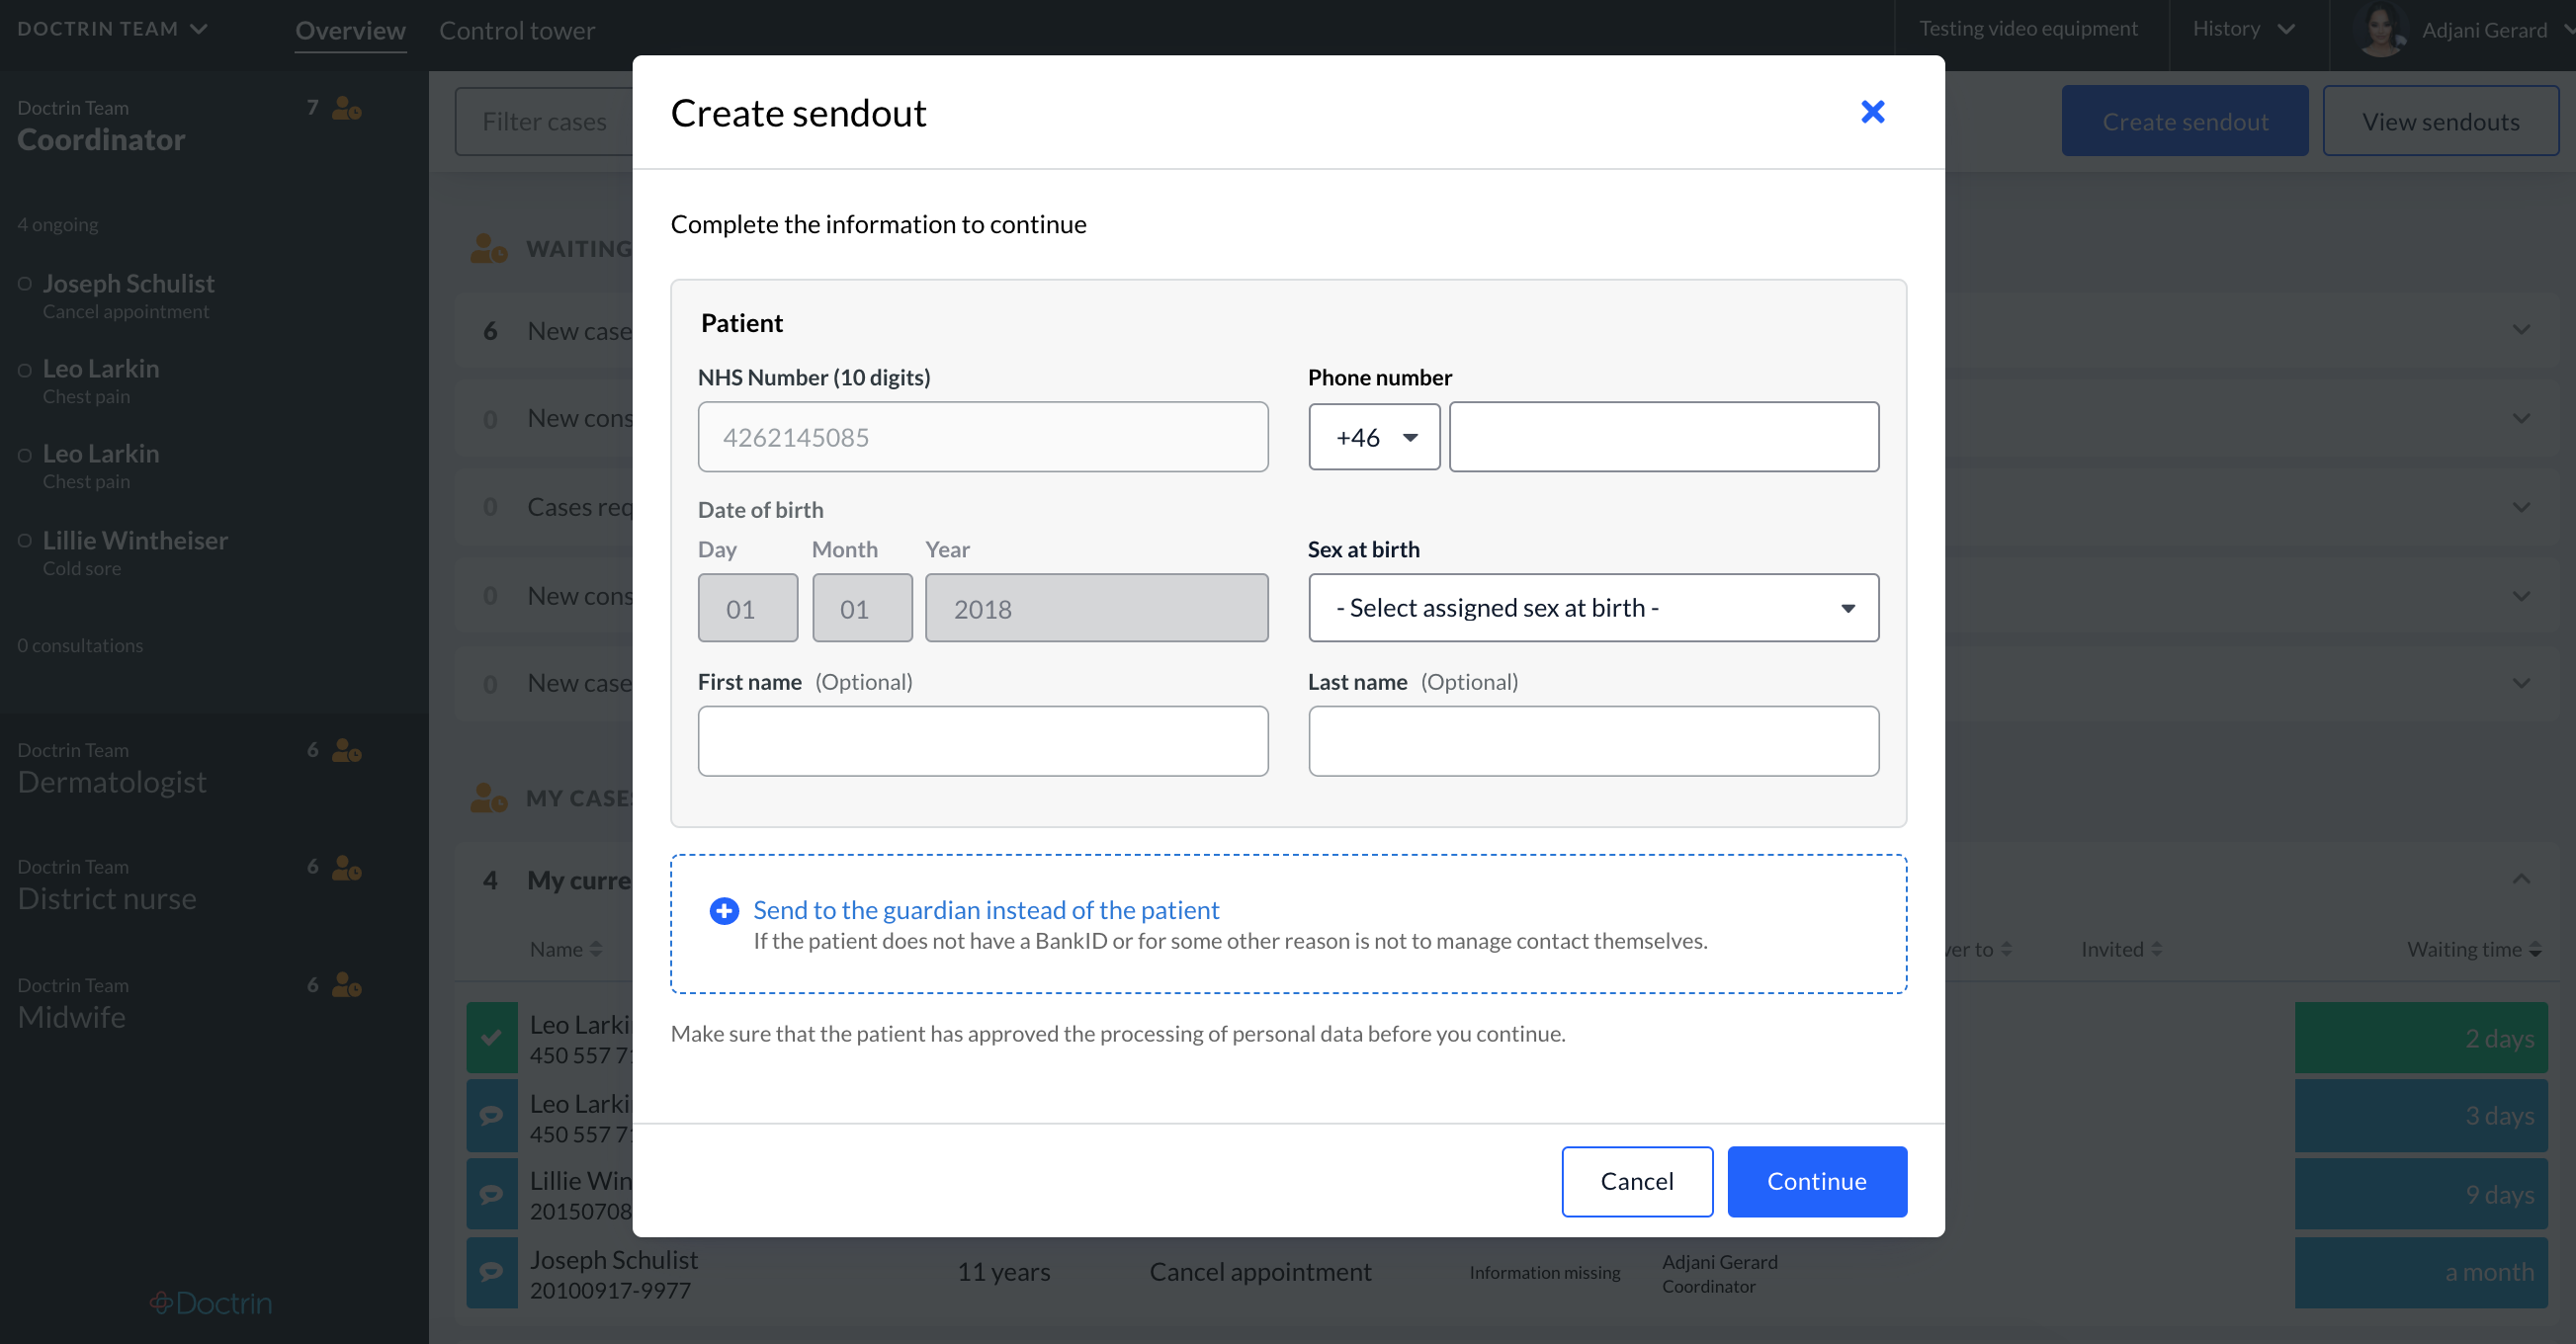Screen dimensions: 2576x1344
Task: Close the Create sendout dialog
Action: click(1872, 112)
